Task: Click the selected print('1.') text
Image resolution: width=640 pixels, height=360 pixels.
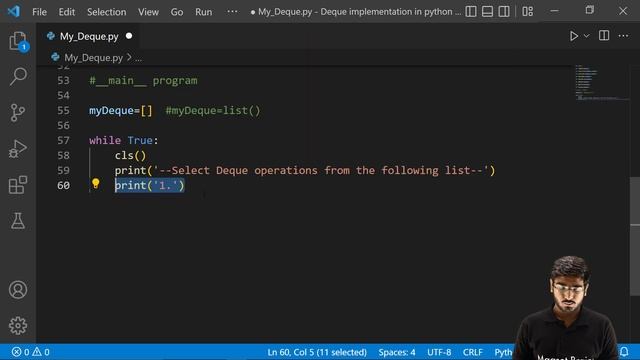Action: click(x=149, y=186)
